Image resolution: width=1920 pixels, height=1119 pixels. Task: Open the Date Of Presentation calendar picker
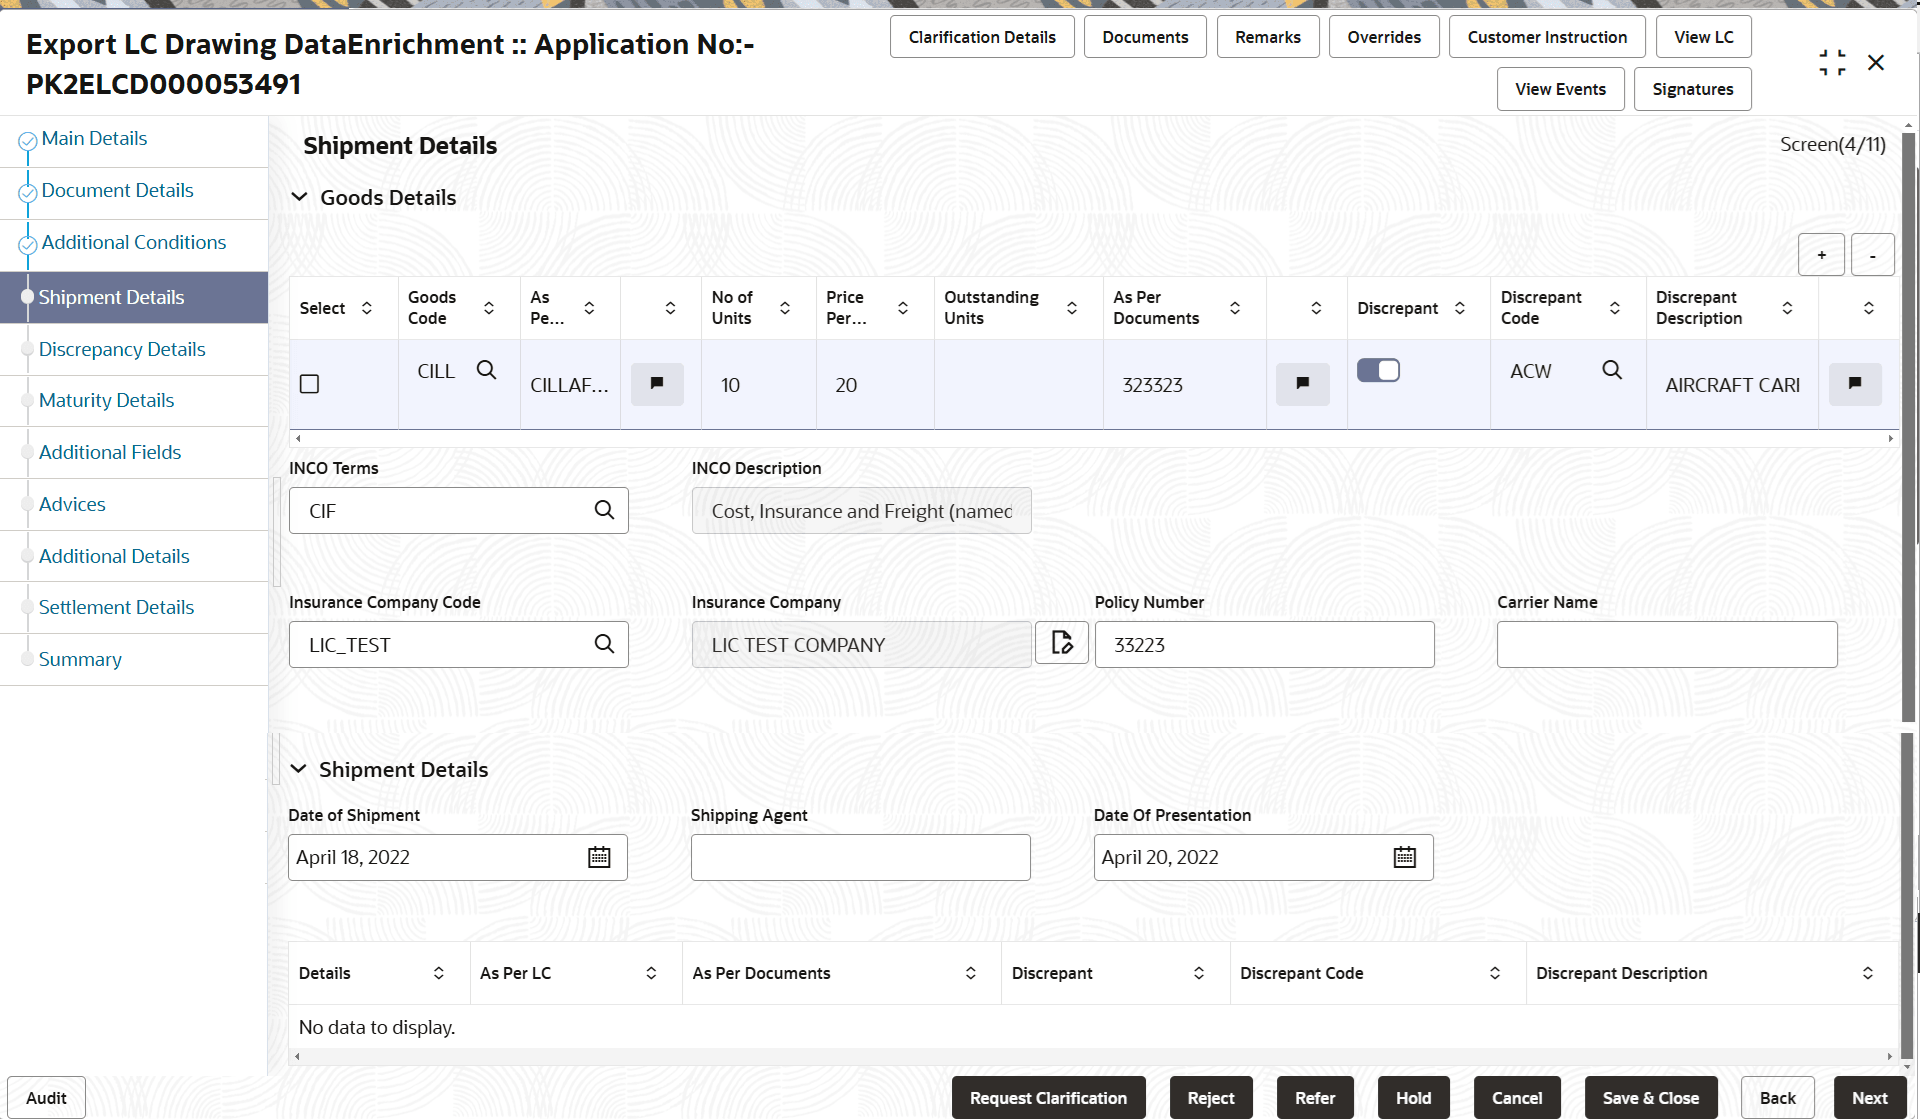(x=1405, y=857)
